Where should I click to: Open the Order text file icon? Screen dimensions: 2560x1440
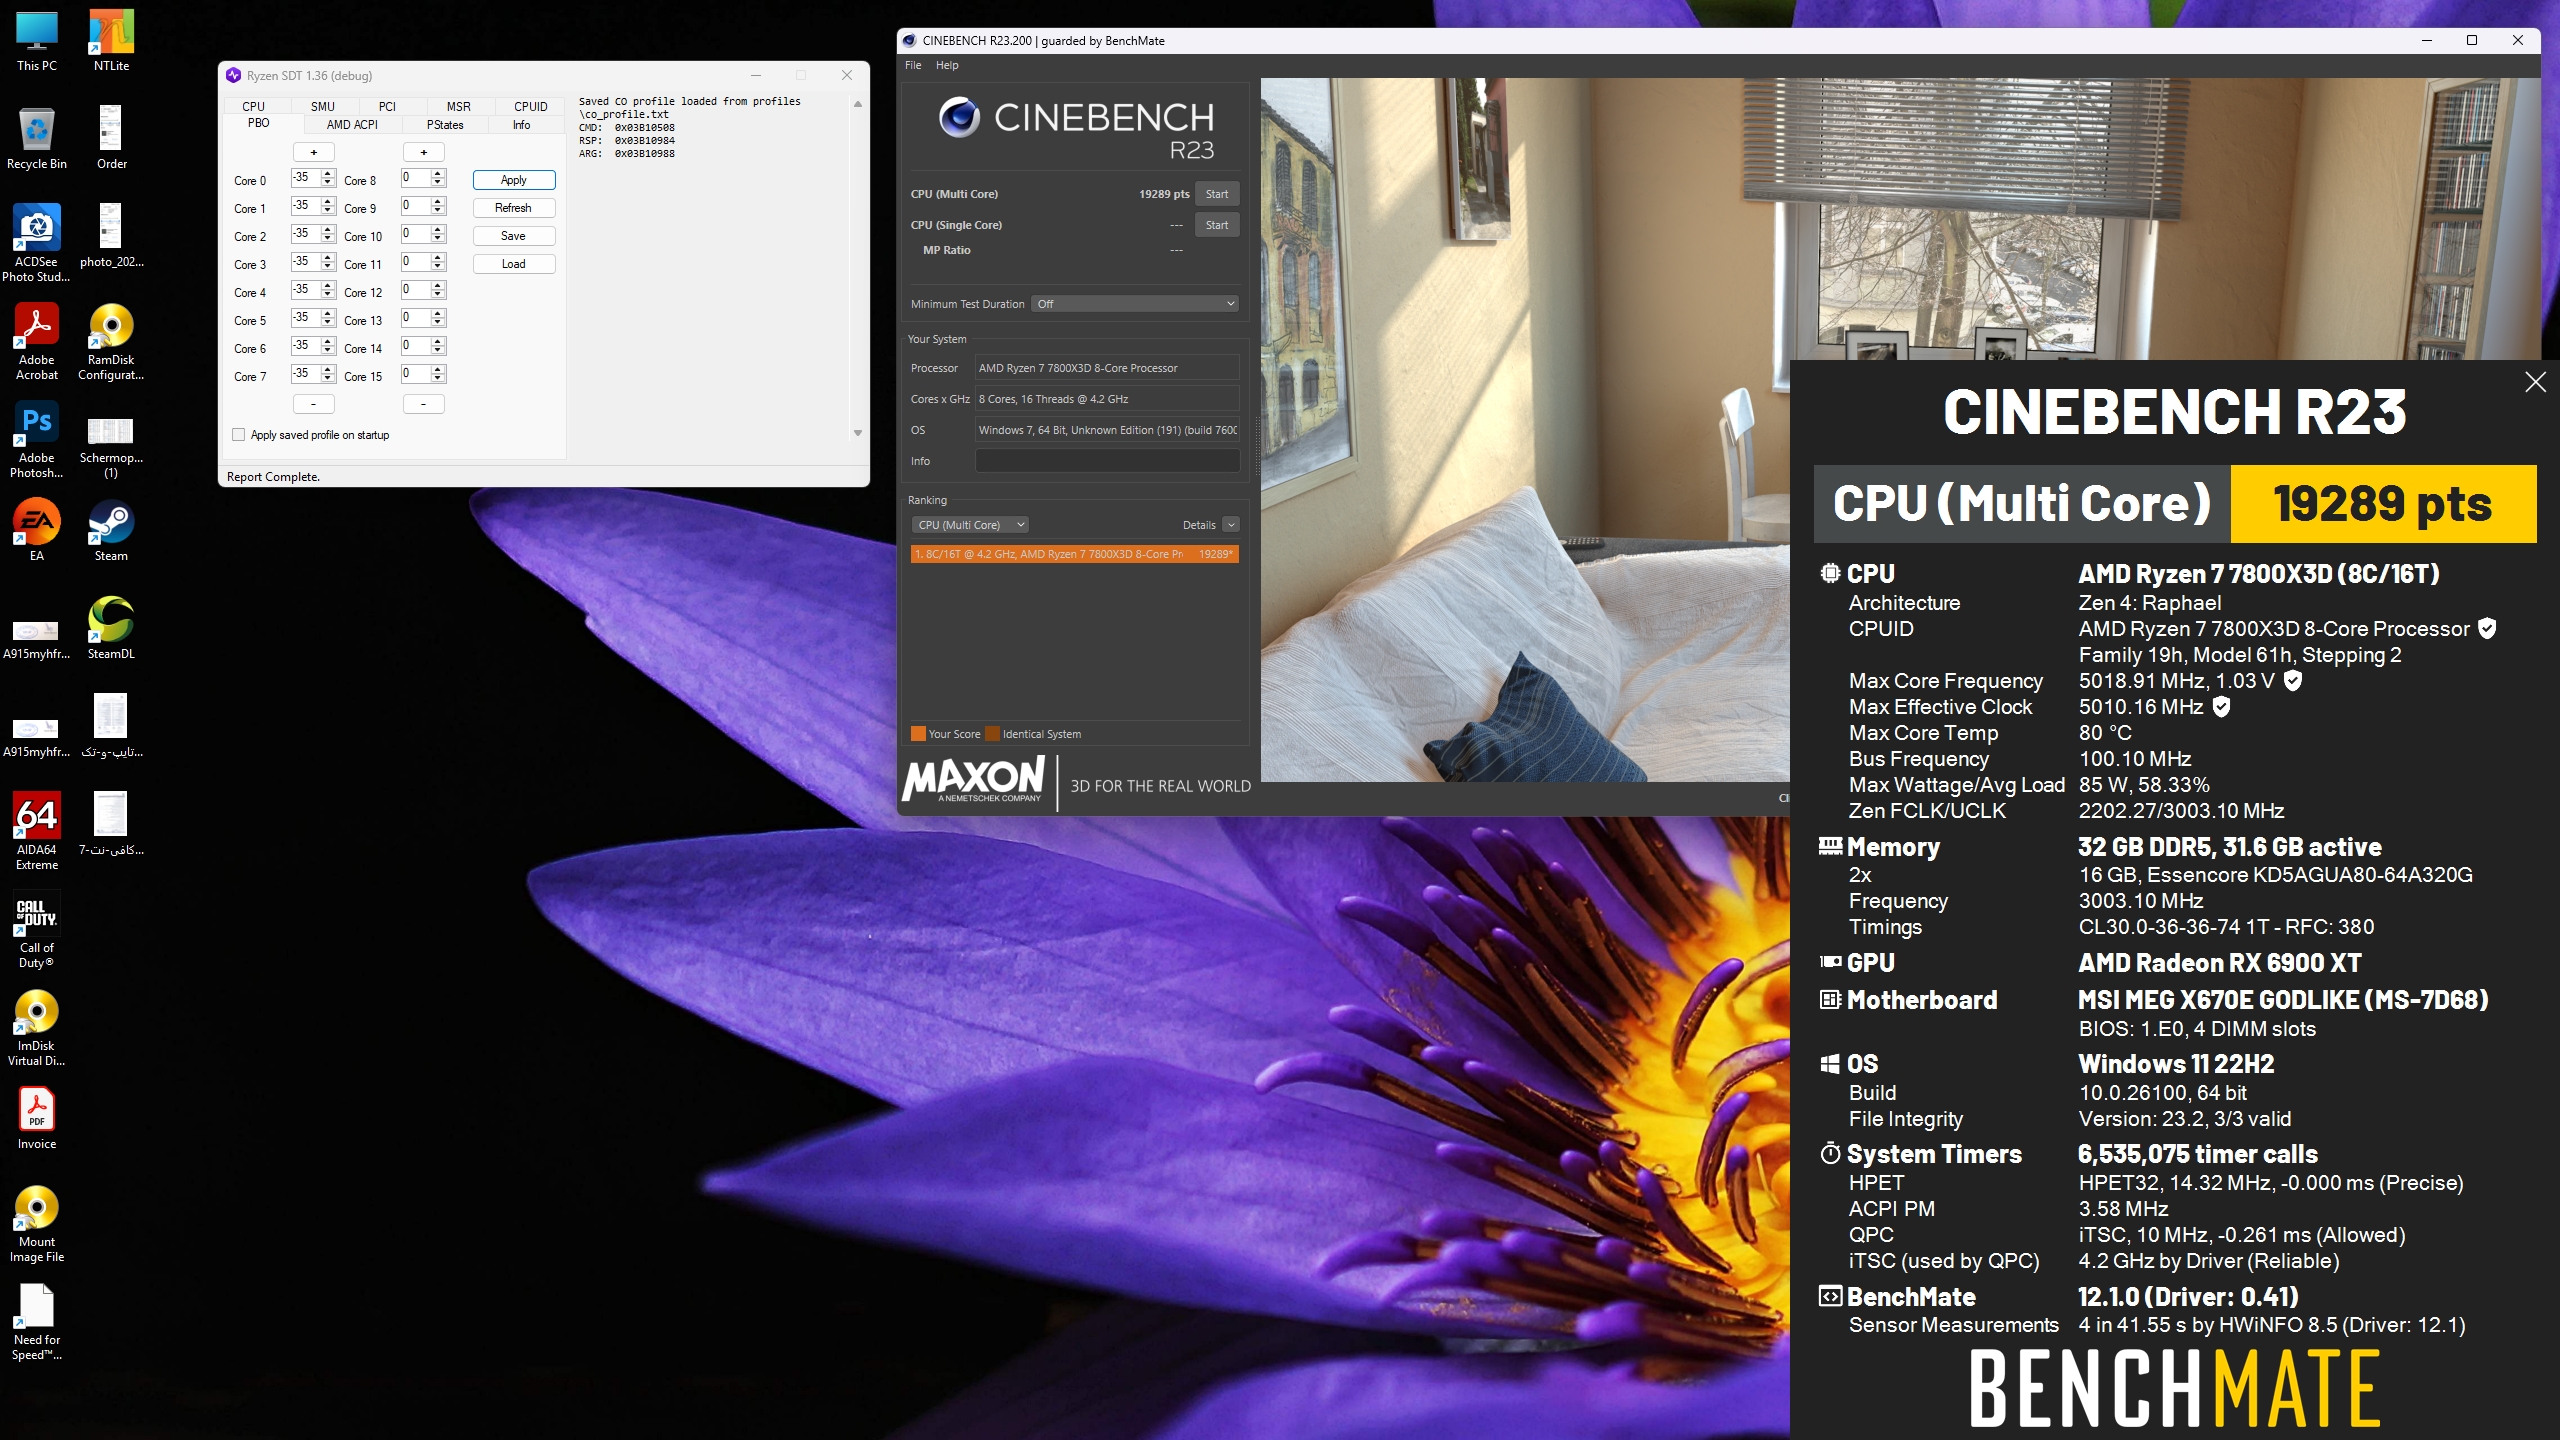pyautogui.click(x=111, y=138)
